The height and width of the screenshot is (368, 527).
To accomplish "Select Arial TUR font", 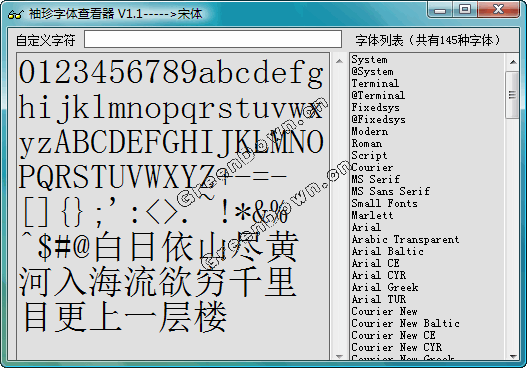I will click(379, 299).
